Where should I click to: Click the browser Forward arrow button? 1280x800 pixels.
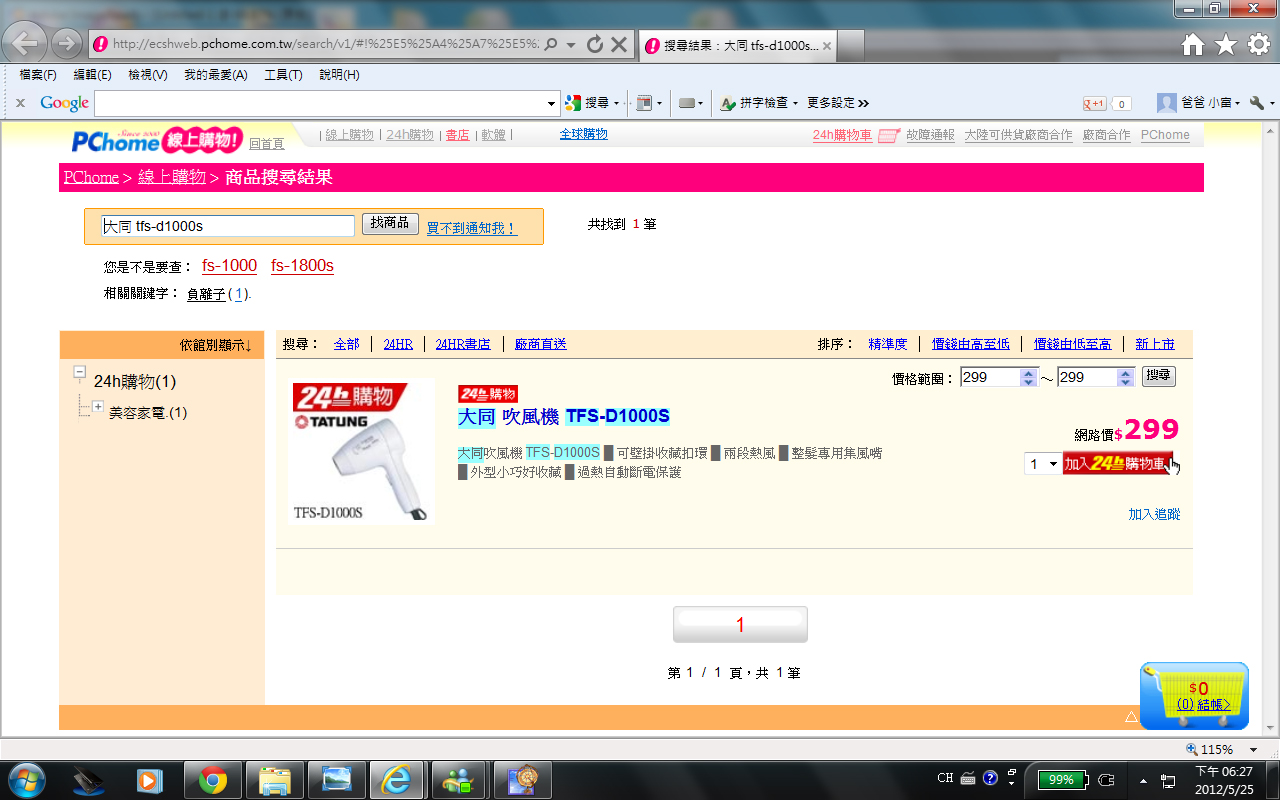(x=67, y=44)
